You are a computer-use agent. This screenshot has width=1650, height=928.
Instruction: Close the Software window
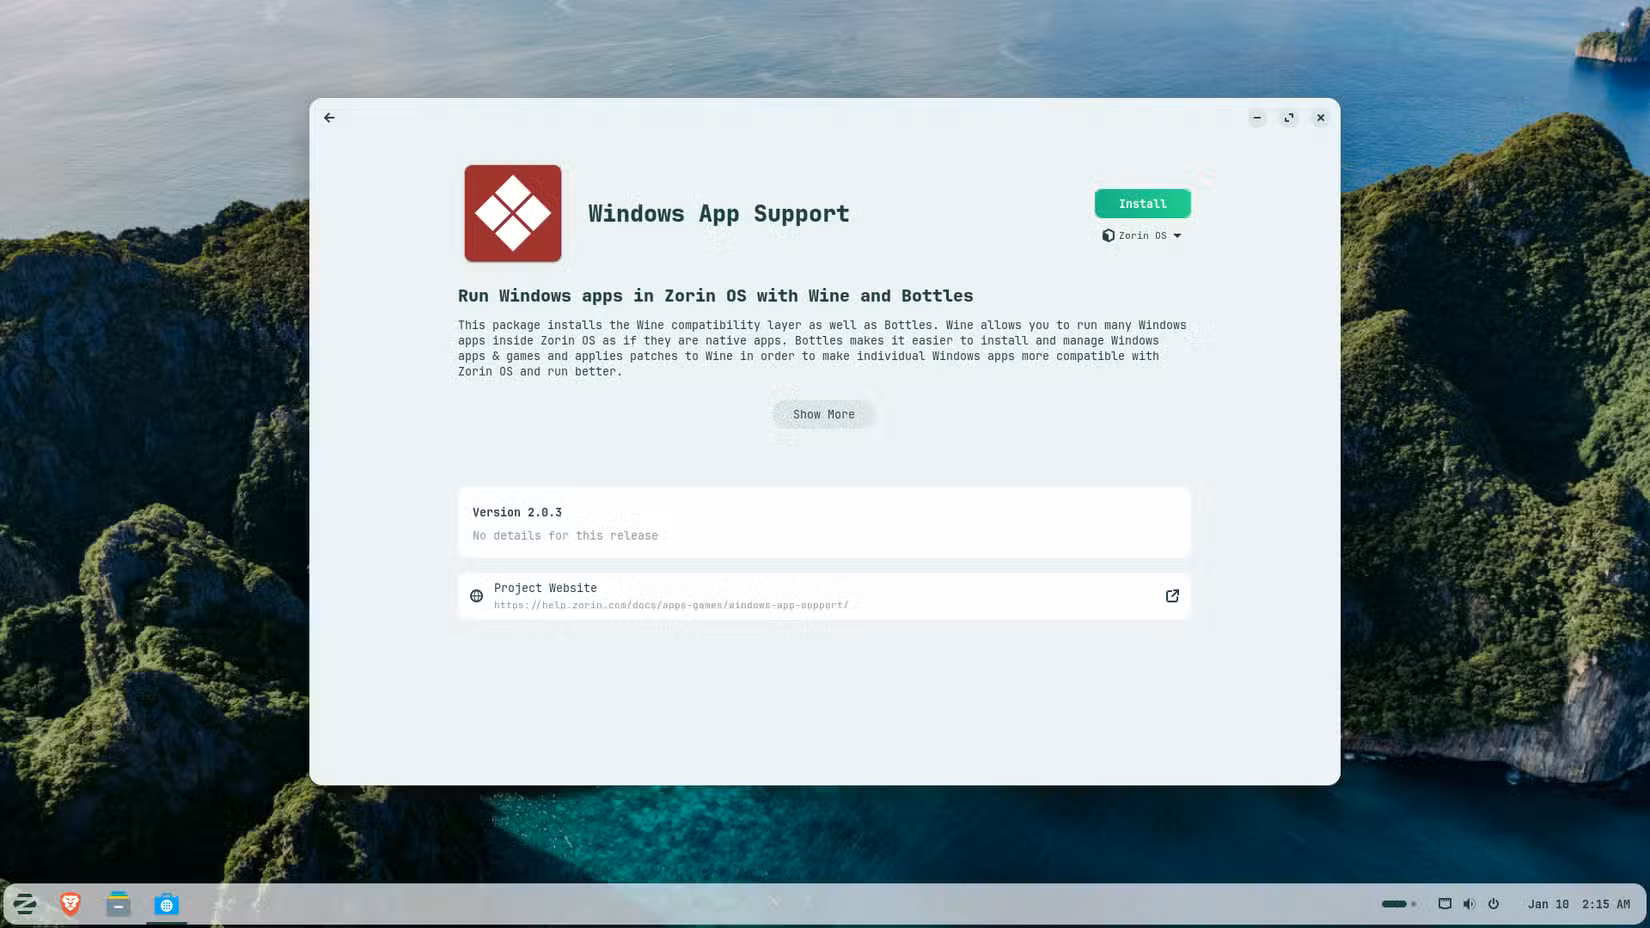click(1321, 118)
